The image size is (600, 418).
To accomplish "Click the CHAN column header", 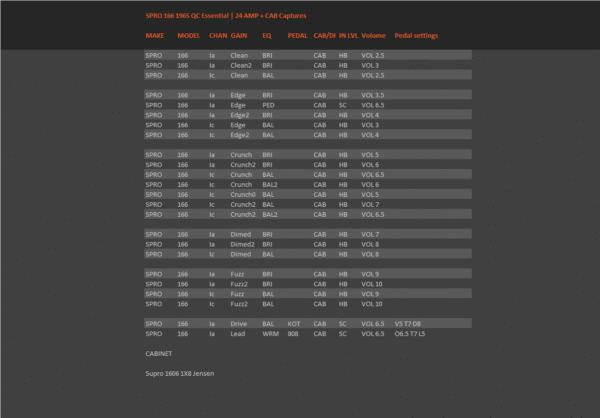I will click(x=218, y=36).
